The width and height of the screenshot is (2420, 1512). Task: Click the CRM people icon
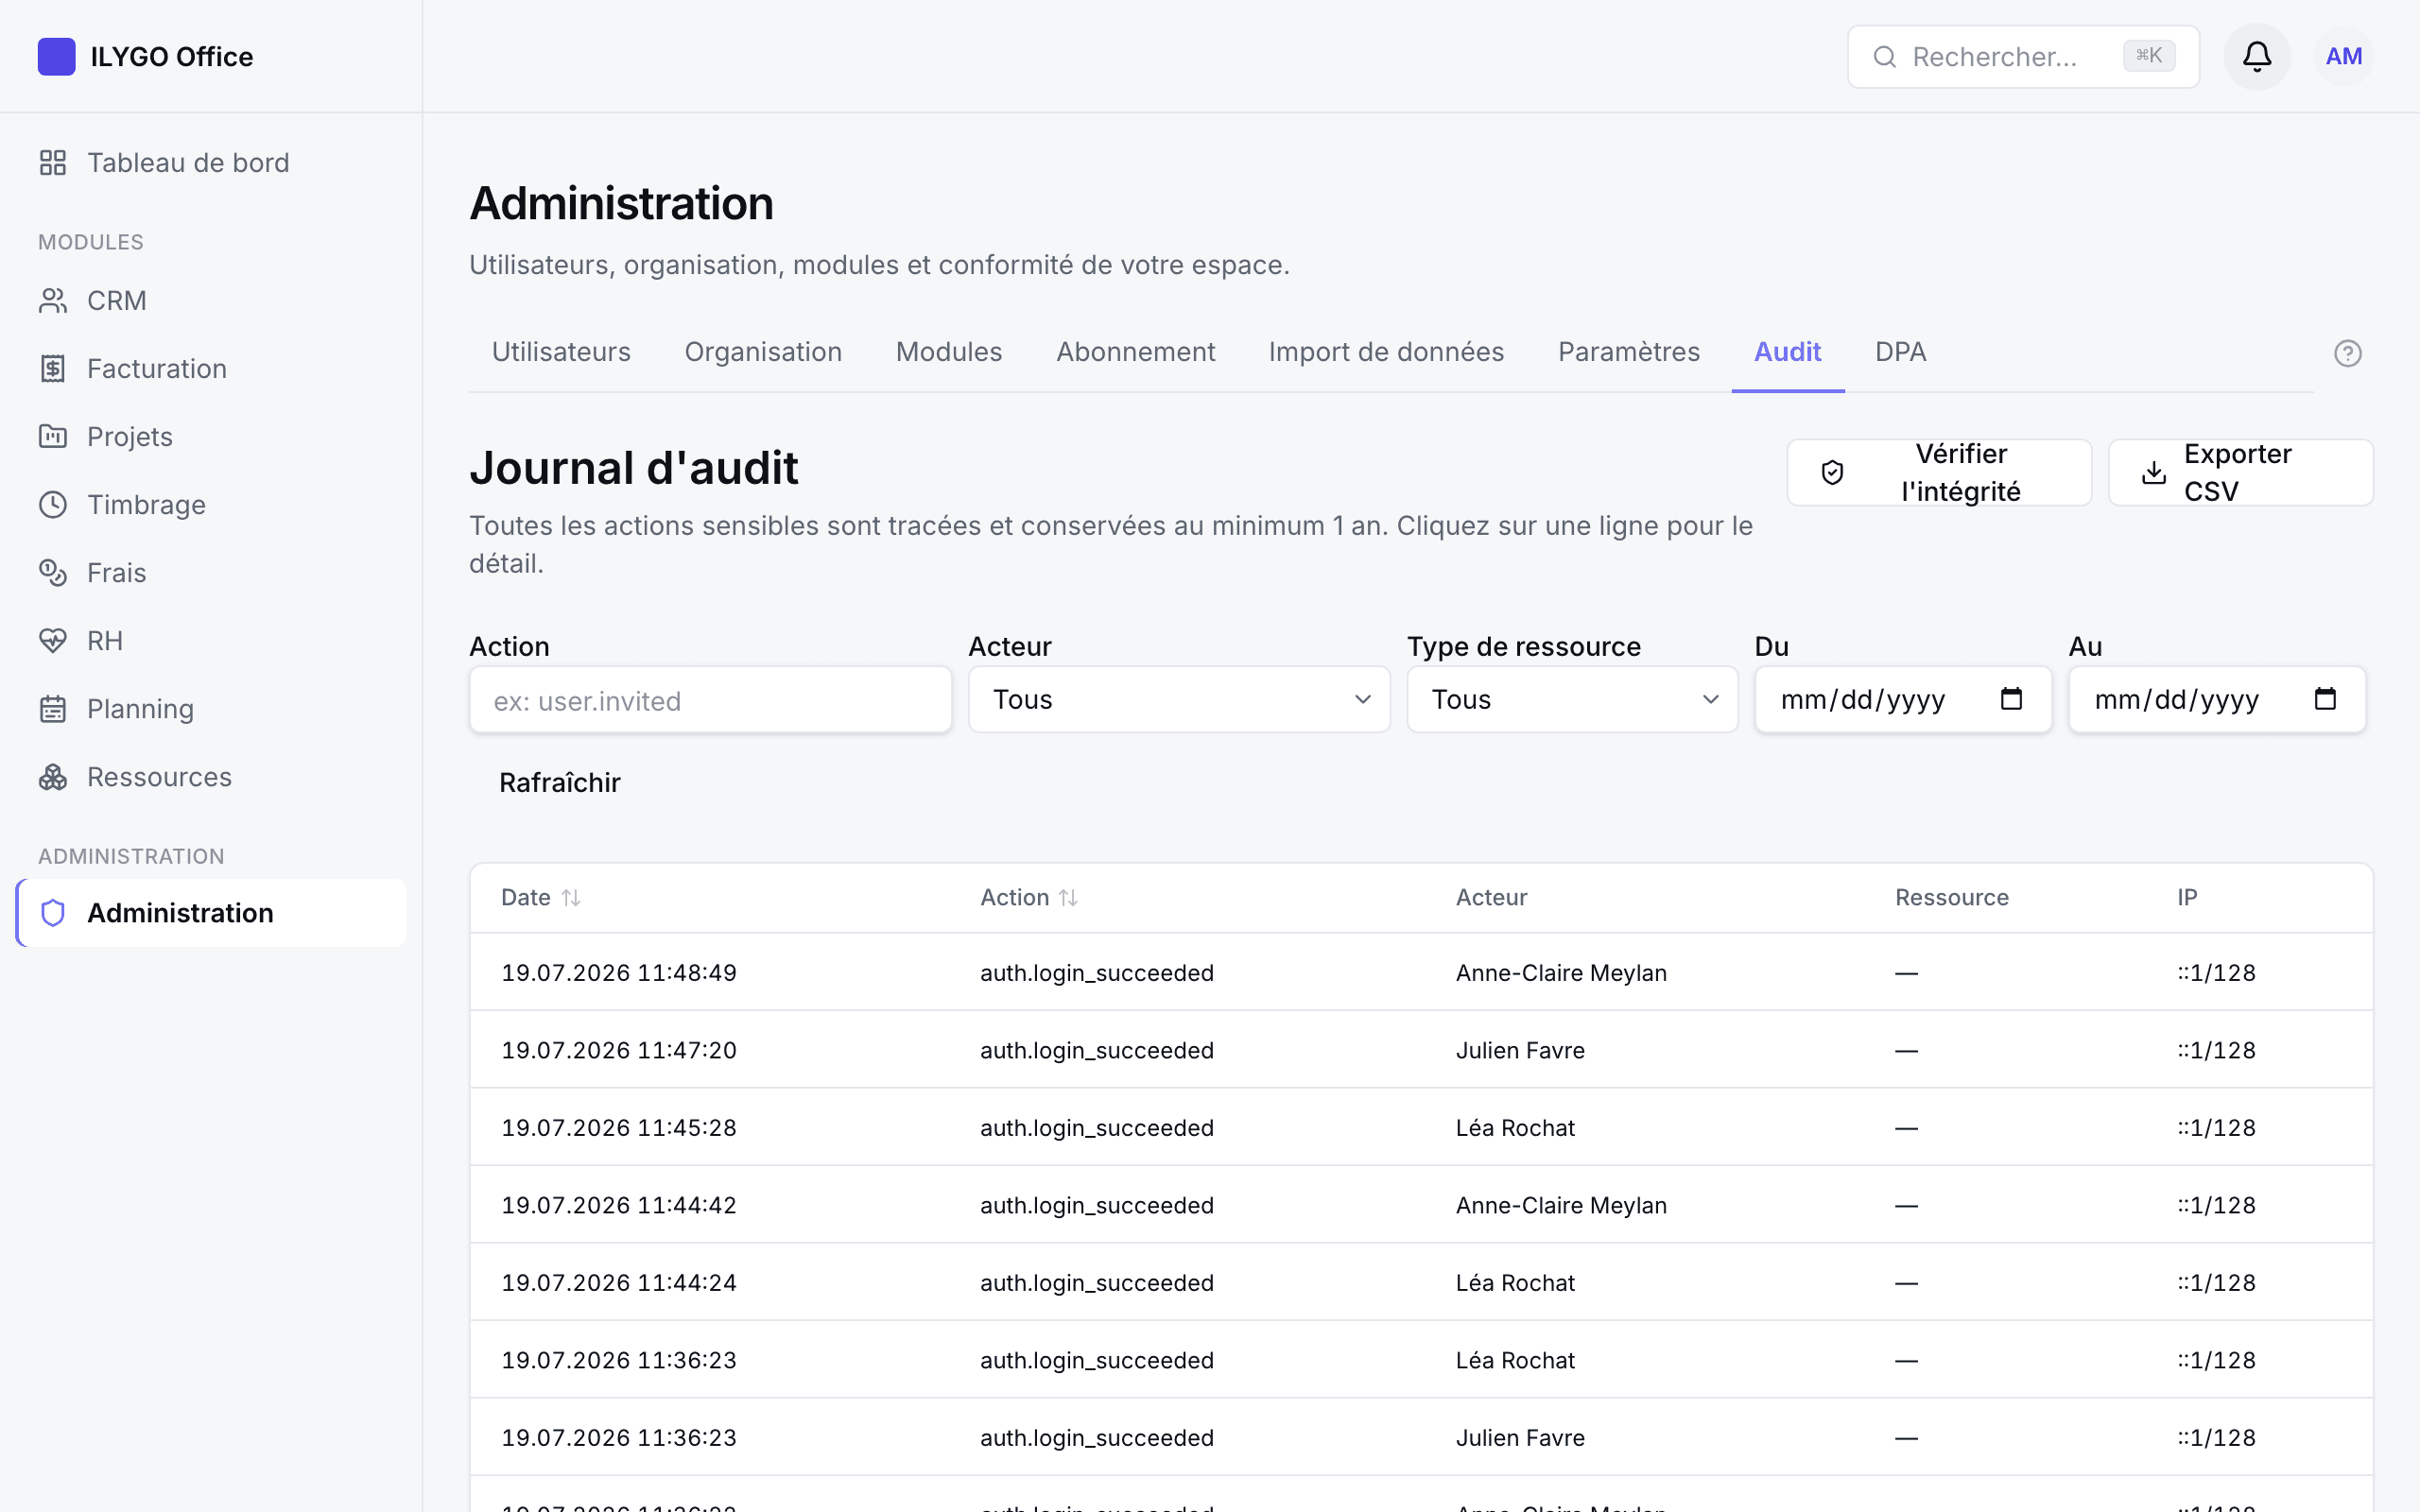pyautogui.click(x=53, y=300)
